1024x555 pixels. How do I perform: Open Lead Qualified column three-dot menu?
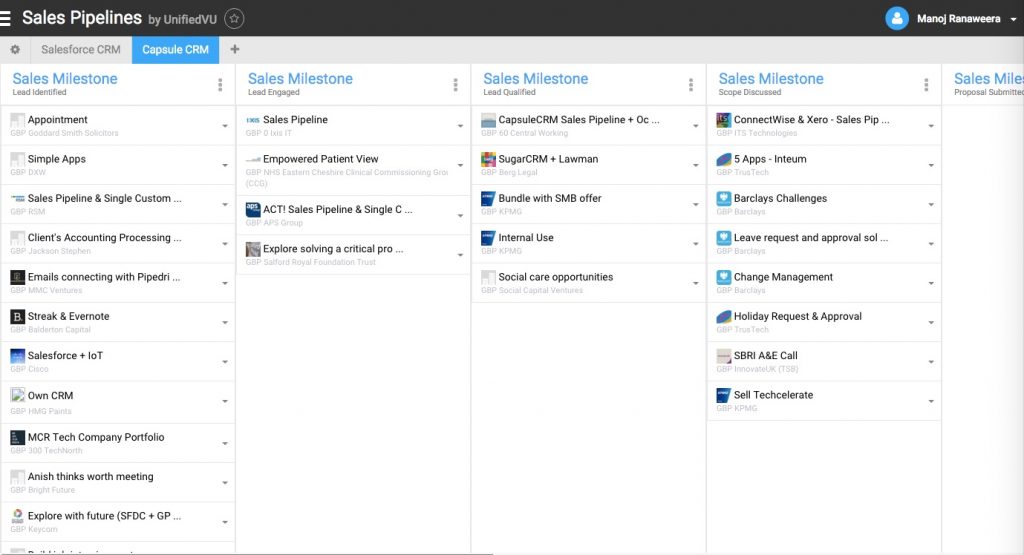click(x=691, y=85)
